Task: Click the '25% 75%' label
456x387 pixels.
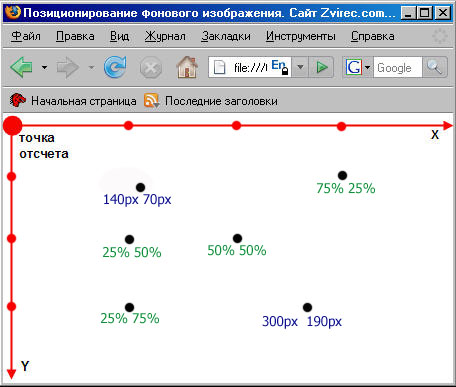Action: [x=130, y=318]
